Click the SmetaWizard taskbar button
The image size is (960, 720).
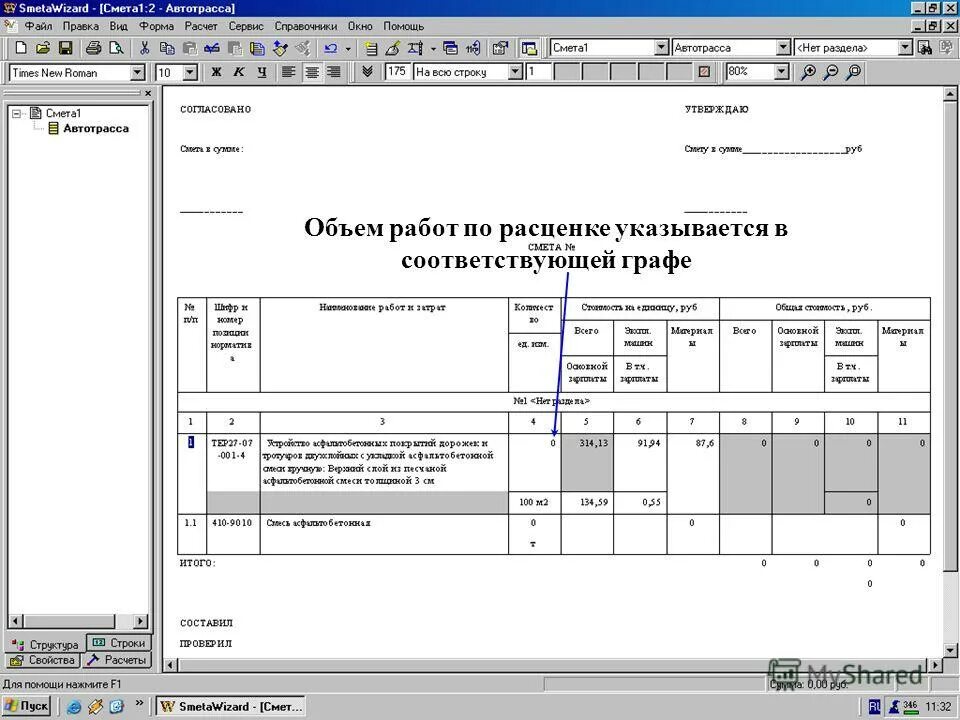pos(231,707)
